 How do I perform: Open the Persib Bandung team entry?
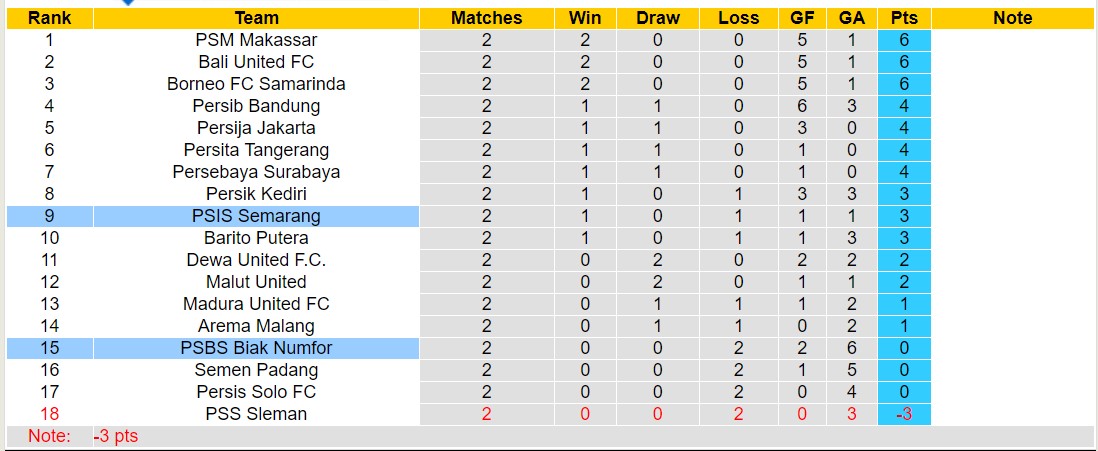click(x=256, y=106)
